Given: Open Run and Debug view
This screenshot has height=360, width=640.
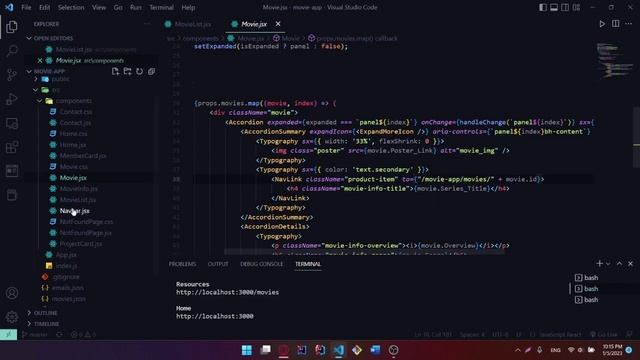Looking at the screenshot, I should pos(12,99).
